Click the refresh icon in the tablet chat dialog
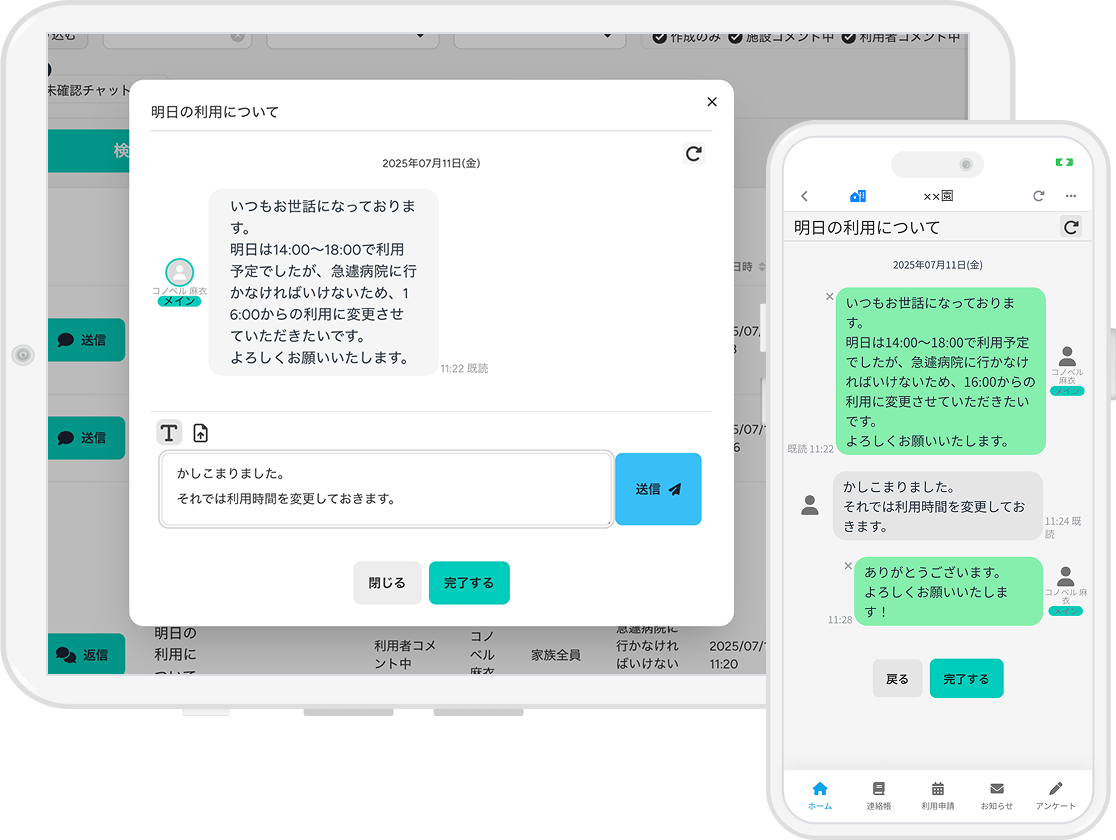The width and height of the screenshot is (1116, 840). pos(693,153)
